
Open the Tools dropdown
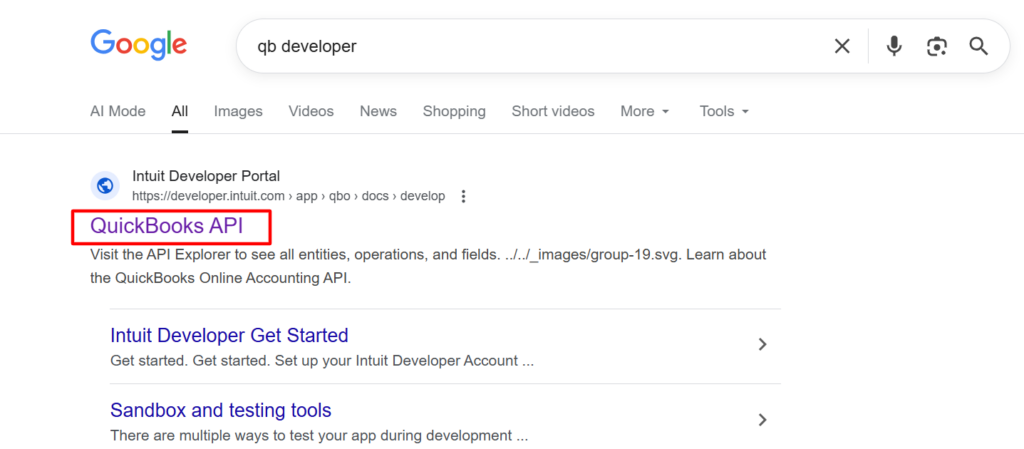(724, 111)
